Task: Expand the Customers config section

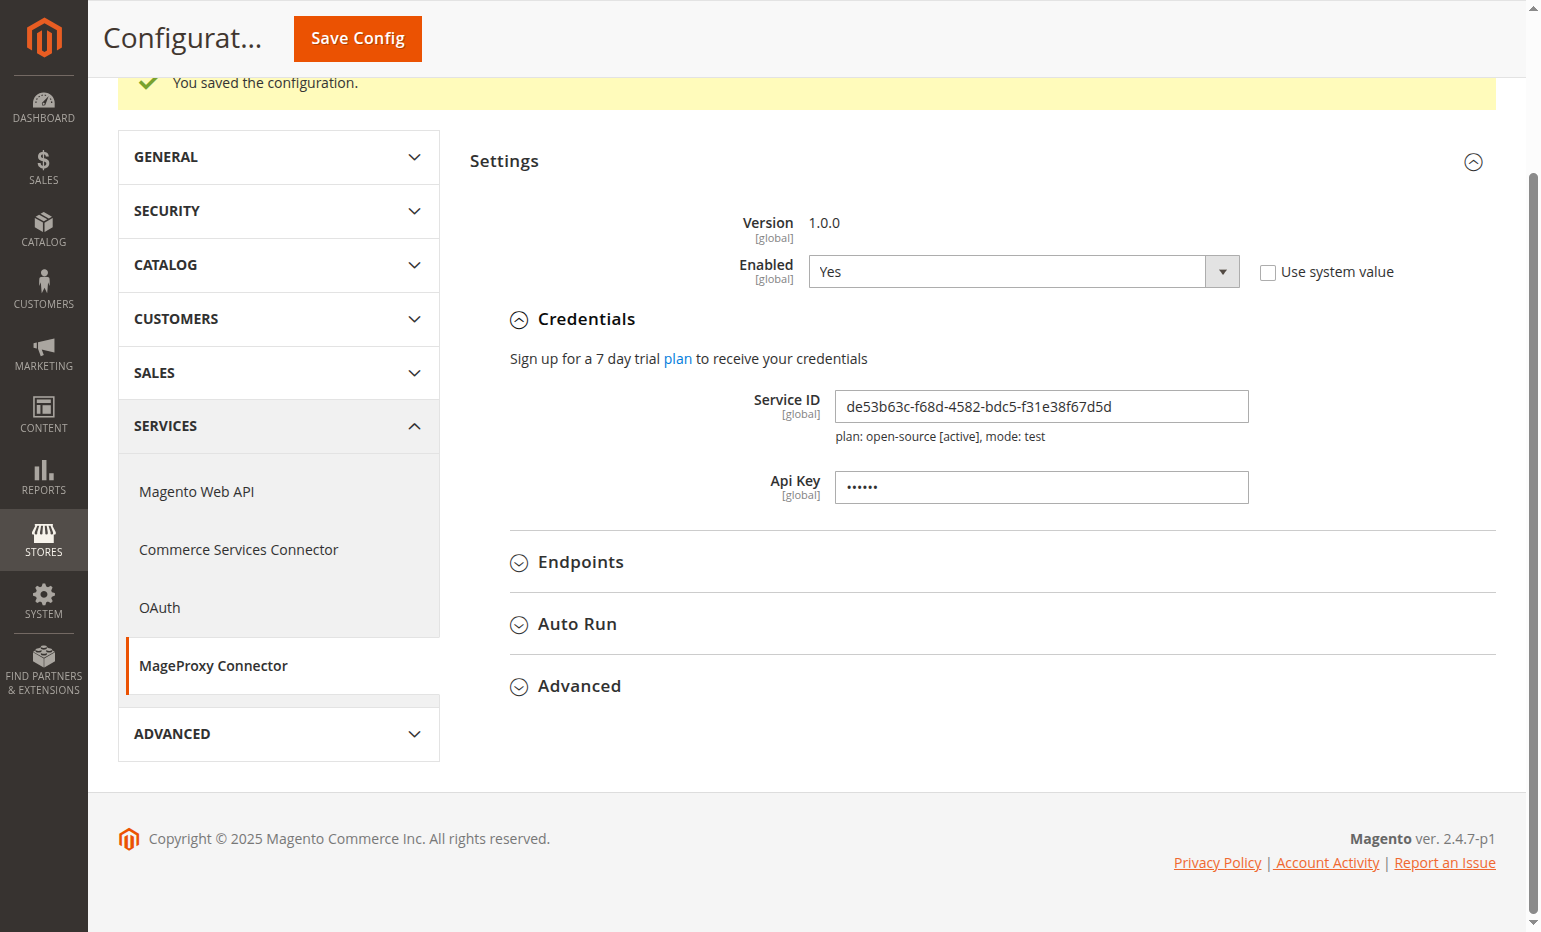Action: [x=279, y=320]
